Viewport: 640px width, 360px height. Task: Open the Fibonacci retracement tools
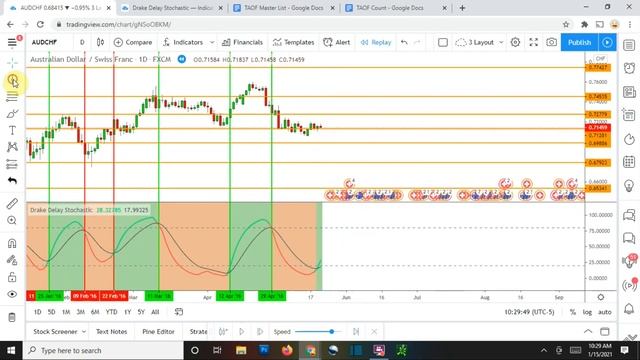tap(12, 97)
